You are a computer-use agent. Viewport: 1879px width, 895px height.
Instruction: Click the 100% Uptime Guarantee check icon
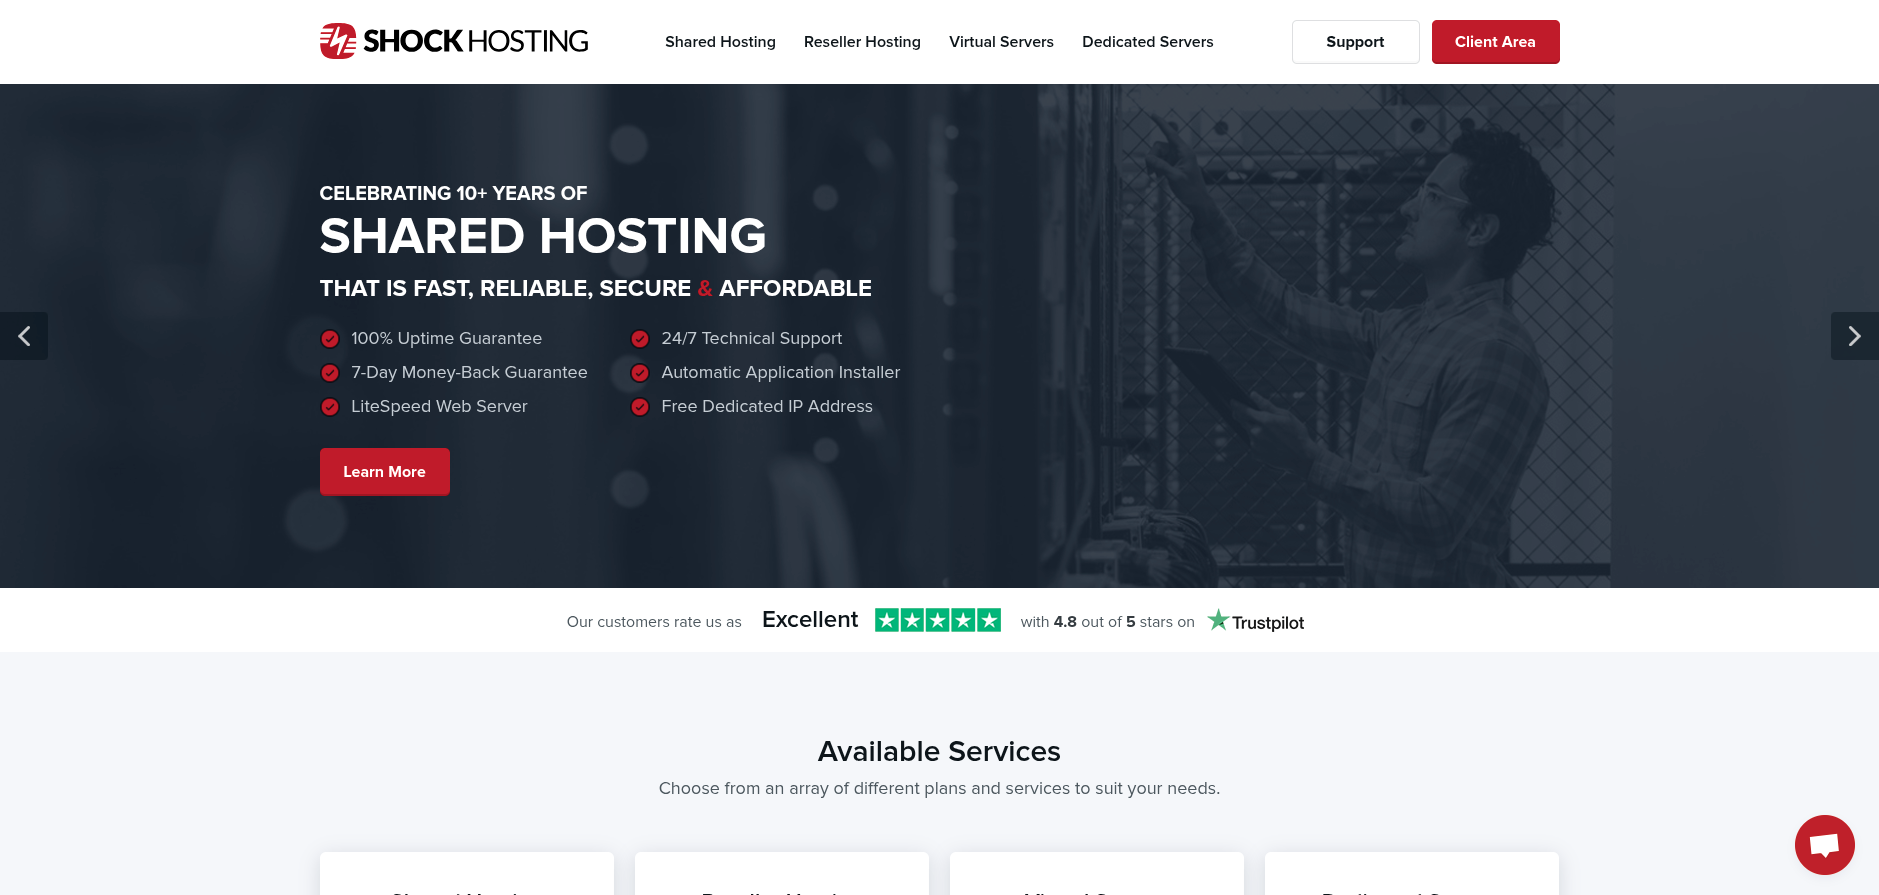click(x=329, y=339)
